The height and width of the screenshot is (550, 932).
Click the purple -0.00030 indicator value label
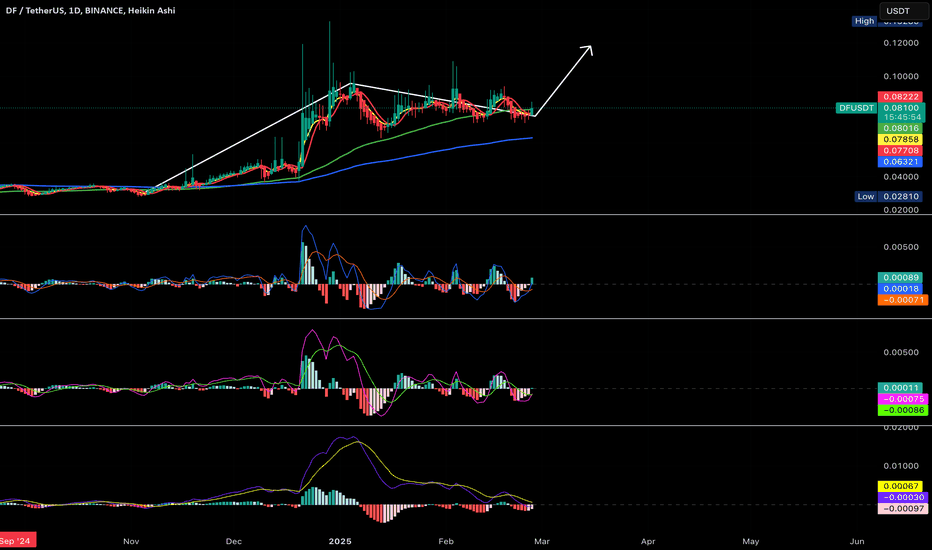coord(902,498)
